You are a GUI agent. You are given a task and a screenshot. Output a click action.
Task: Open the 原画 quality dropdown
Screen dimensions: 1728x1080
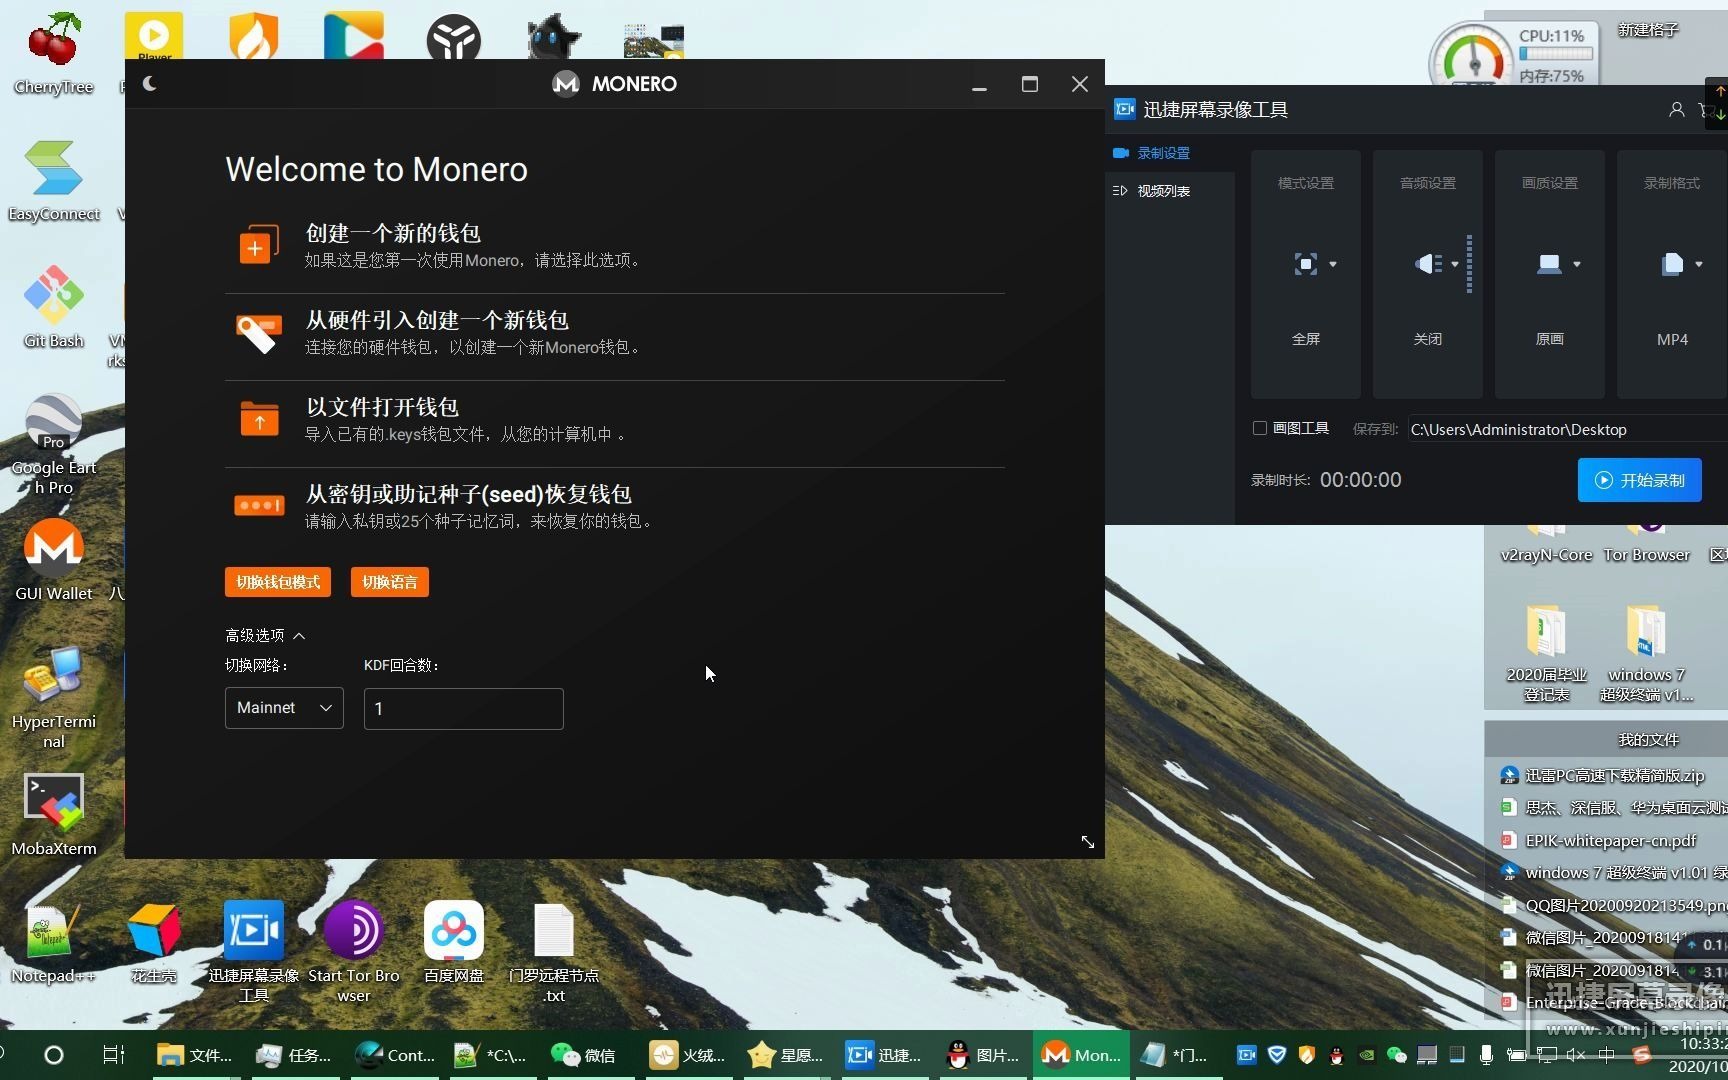1558,264
